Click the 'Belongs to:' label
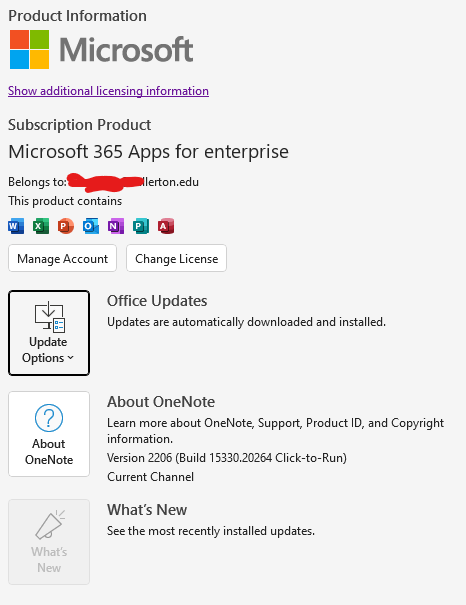 (x=37, y=182)
